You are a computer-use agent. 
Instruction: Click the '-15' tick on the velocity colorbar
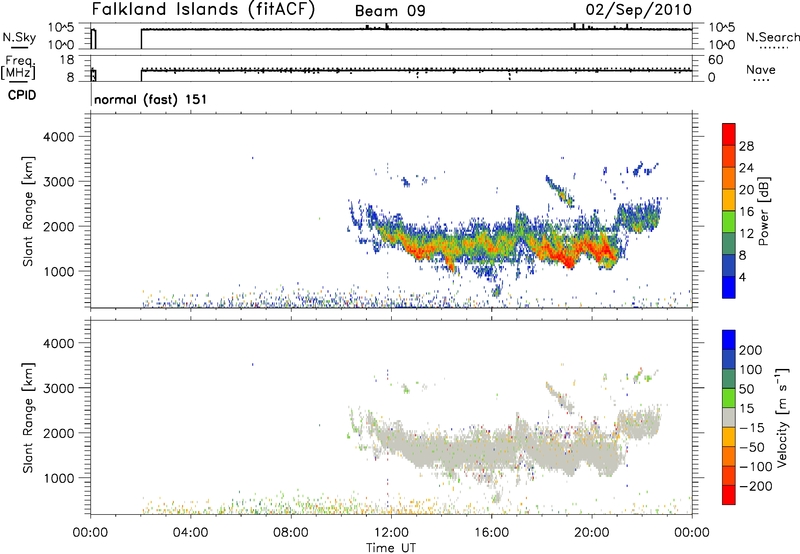click(752, 427)
